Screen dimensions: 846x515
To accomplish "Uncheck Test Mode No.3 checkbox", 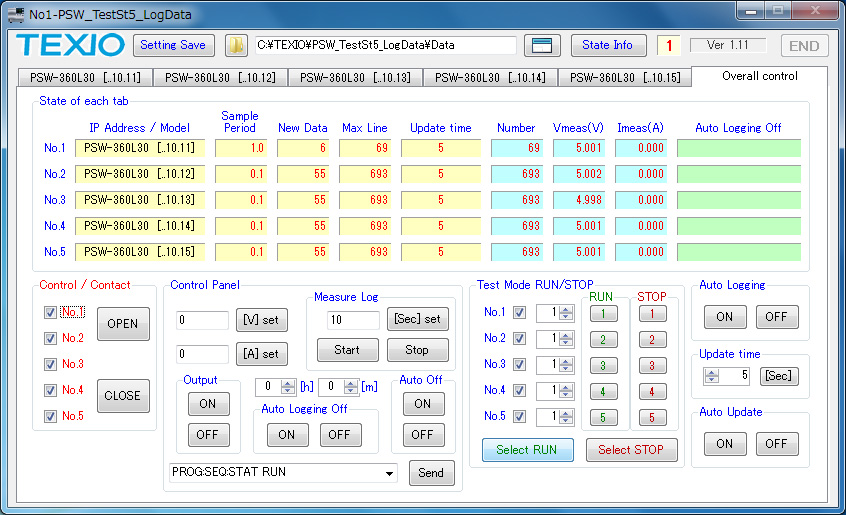I will pyautogui.click(x=520, y=364).
